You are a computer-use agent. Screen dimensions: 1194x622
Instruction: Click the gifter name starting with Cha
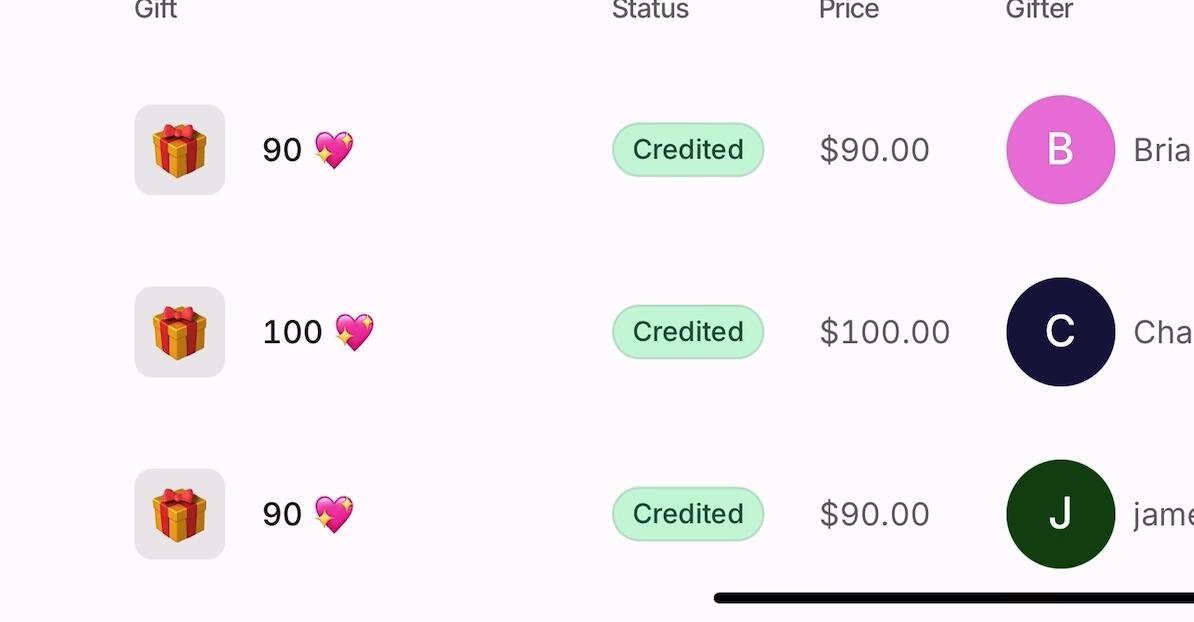point(1162,332)
